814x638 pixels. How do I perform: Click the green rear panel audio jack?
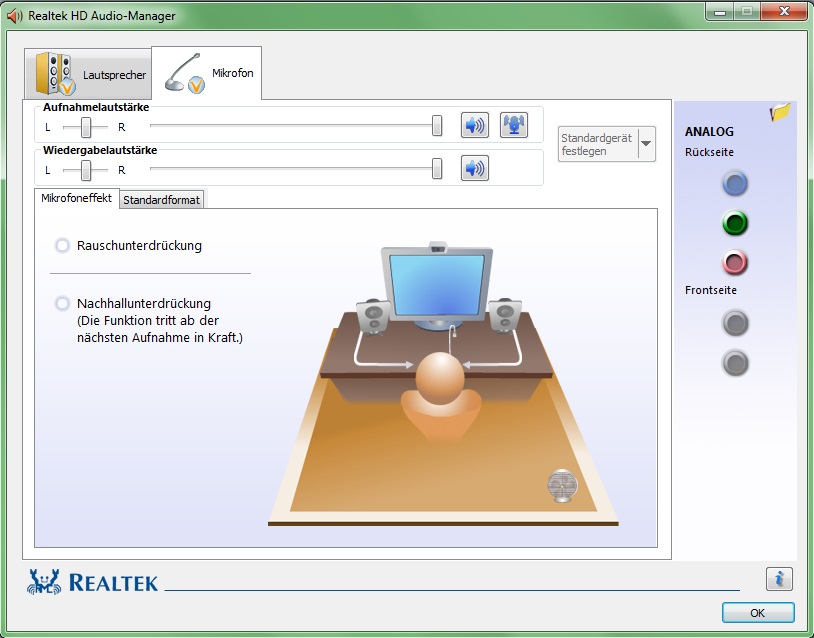[735, 223]
